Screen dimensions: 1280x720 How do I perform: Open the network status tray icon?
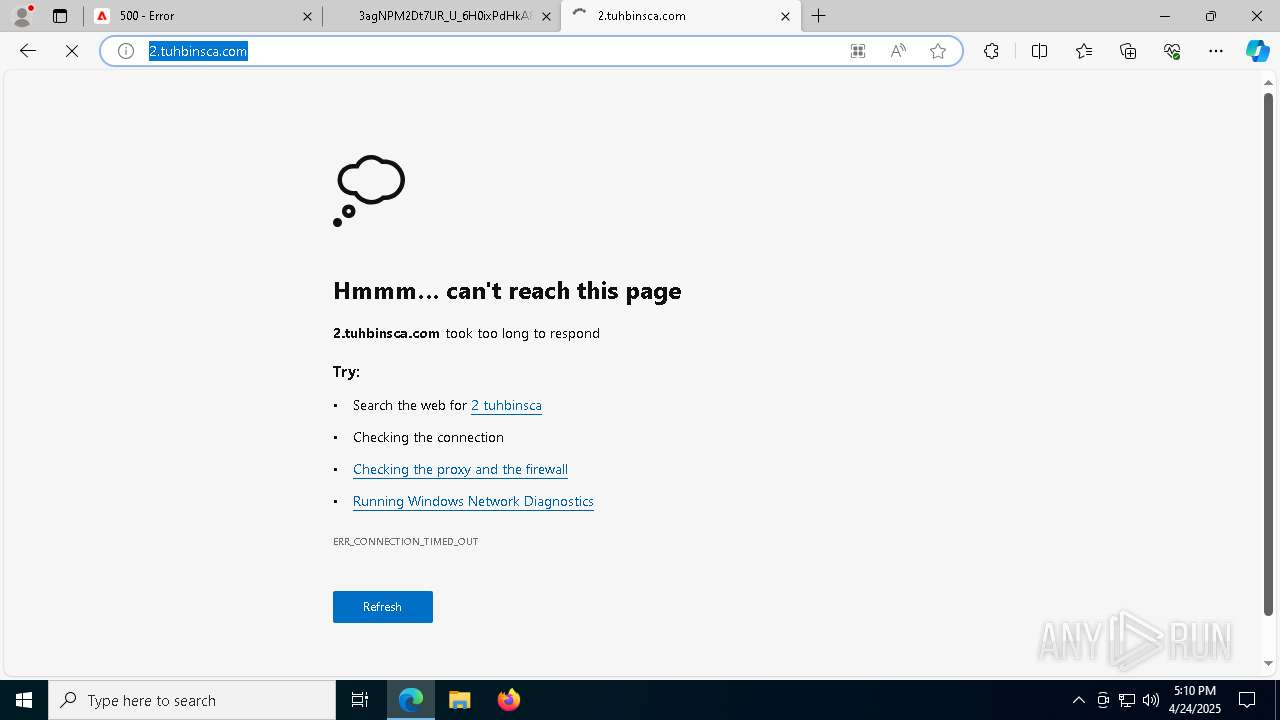pos(1127,700)
